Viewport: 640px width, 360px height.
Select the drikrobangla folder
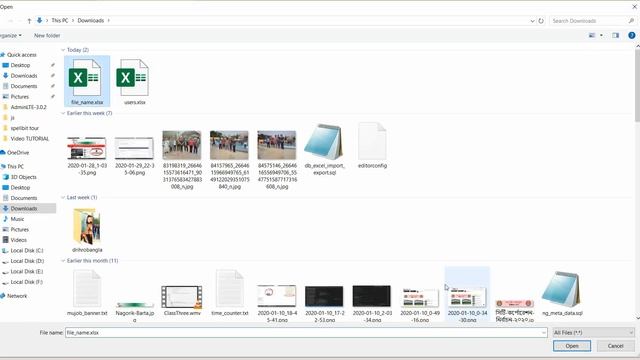(87, 230)
